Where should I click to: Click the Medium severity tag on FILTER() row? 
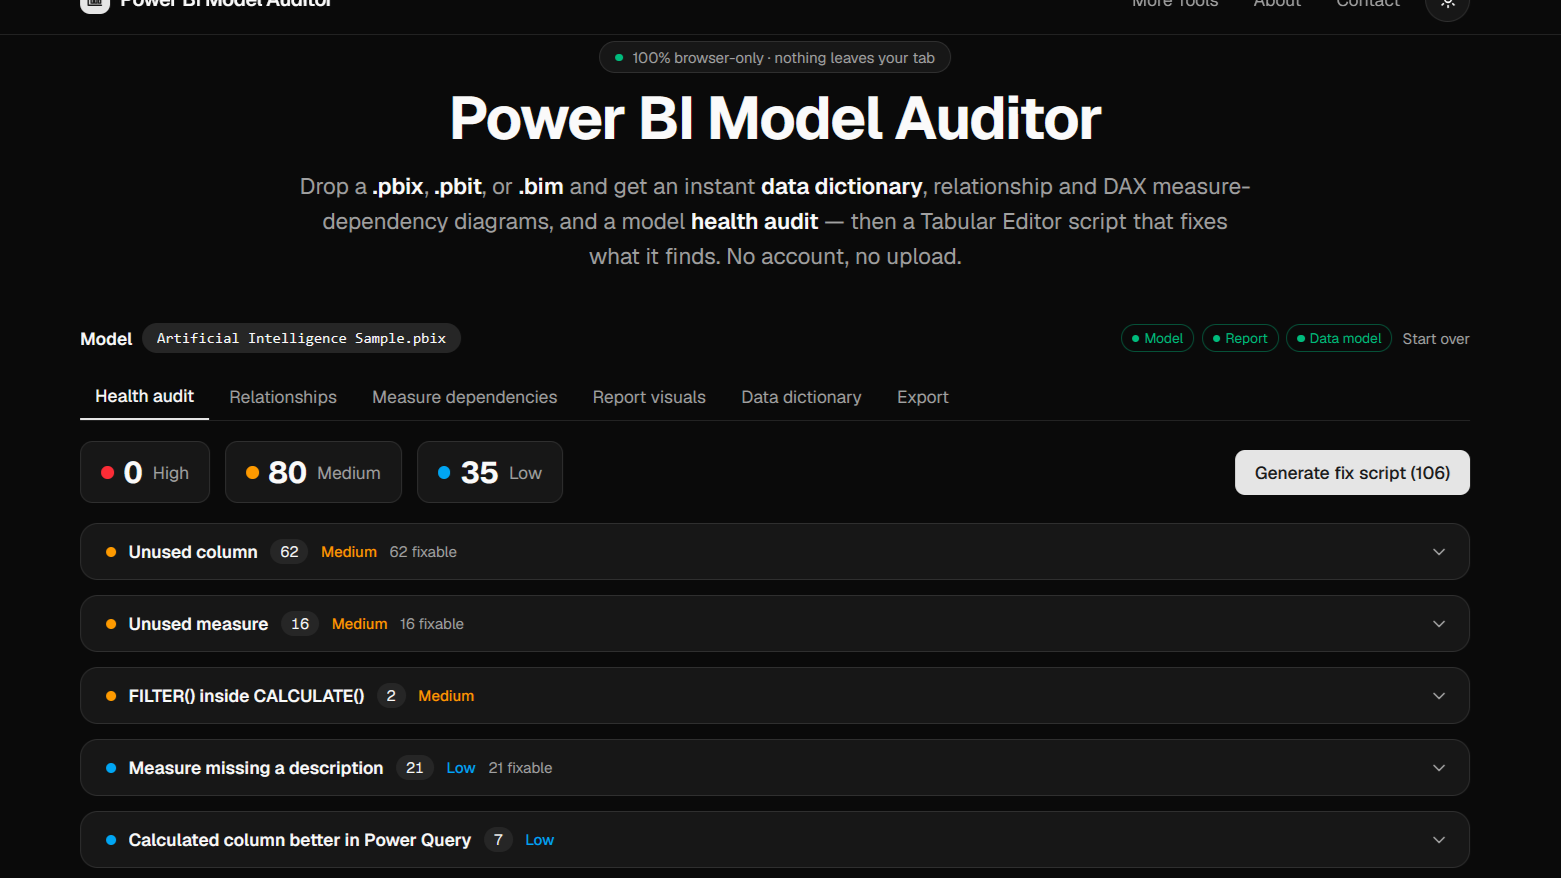pos(446,696)
